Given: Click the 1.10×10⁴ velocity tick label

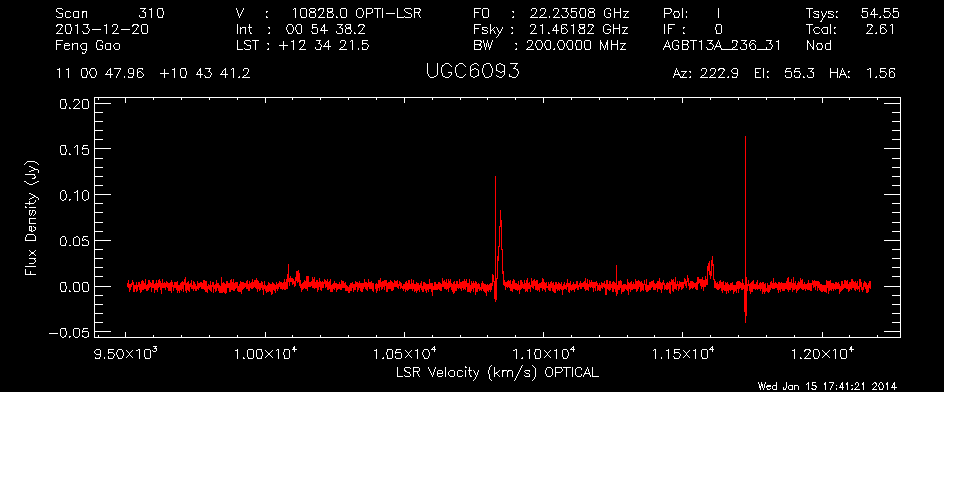Looking at the screenshot, I should pyautogui.click(x=544, y=354).
